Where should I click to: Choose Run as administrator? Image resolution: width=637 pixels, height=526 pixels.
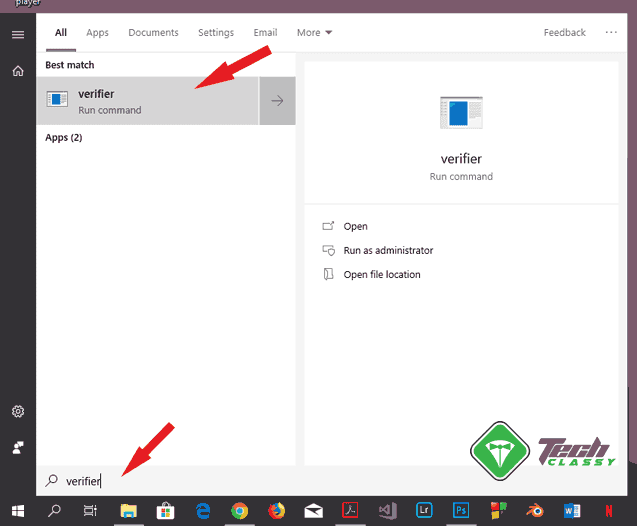388,251
